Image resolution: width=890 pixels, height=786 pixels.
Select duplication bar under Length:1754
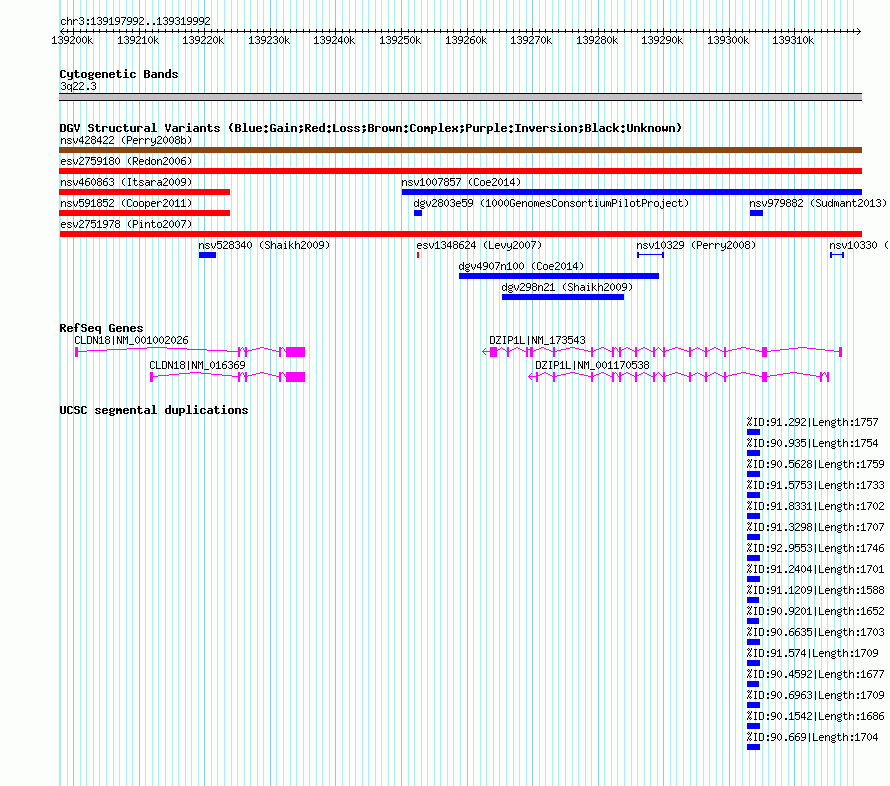[753, 453]
